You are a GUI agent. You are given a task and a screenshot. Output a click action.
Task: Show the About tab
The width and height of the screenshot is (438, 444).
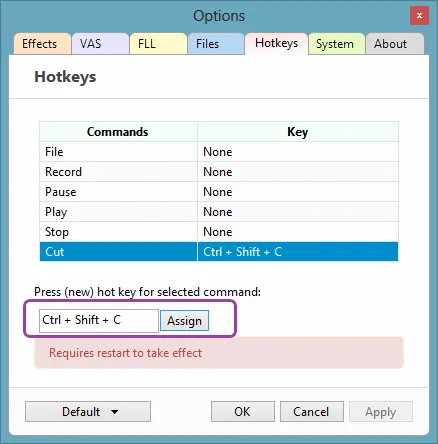[x=395, y=44]
